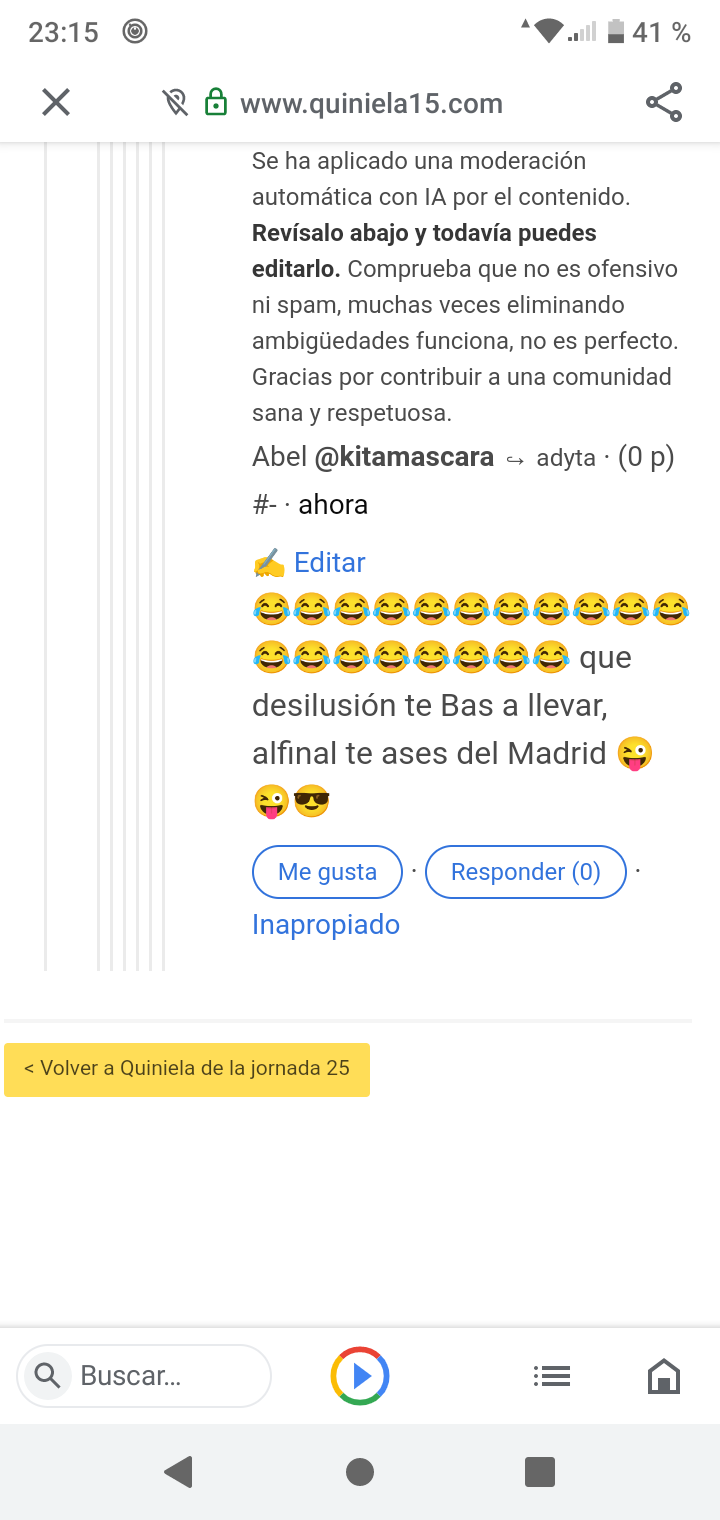Tap the crossed-out location icon
The width and height of the screenshot is (720, 1520).
[x=175, y=103]
